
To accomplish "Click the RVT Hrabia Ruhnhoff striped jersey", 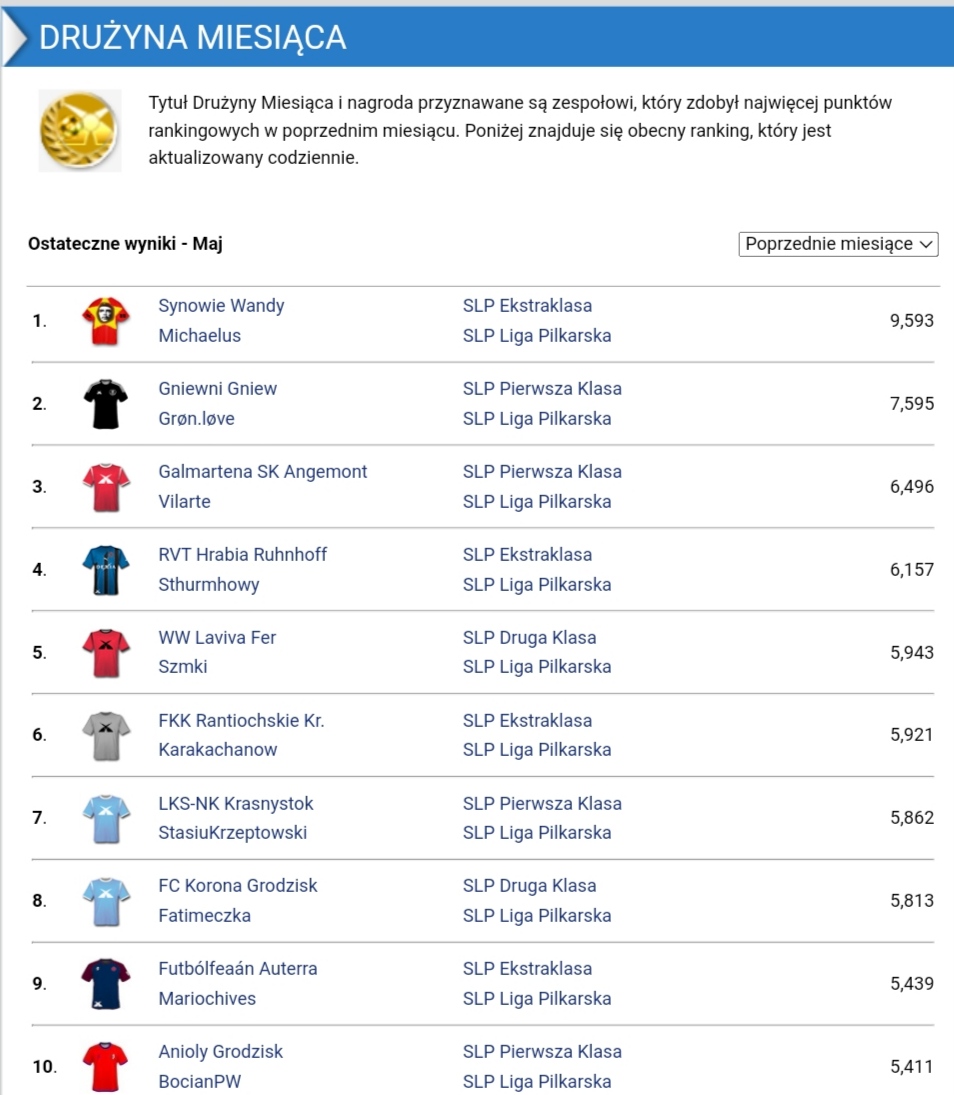I will click(105, 570).
